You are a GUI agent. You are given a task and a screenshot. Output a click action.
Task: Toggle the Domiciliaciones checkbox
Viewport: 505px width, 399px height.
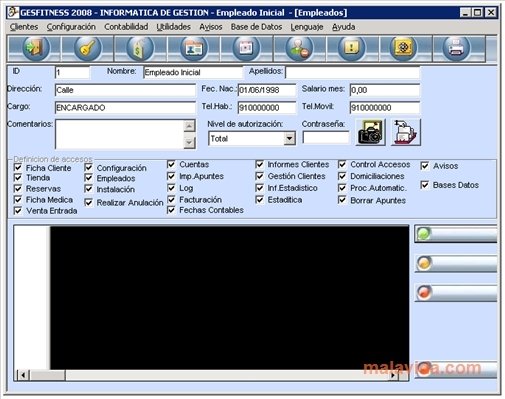(x=342, y=176)
